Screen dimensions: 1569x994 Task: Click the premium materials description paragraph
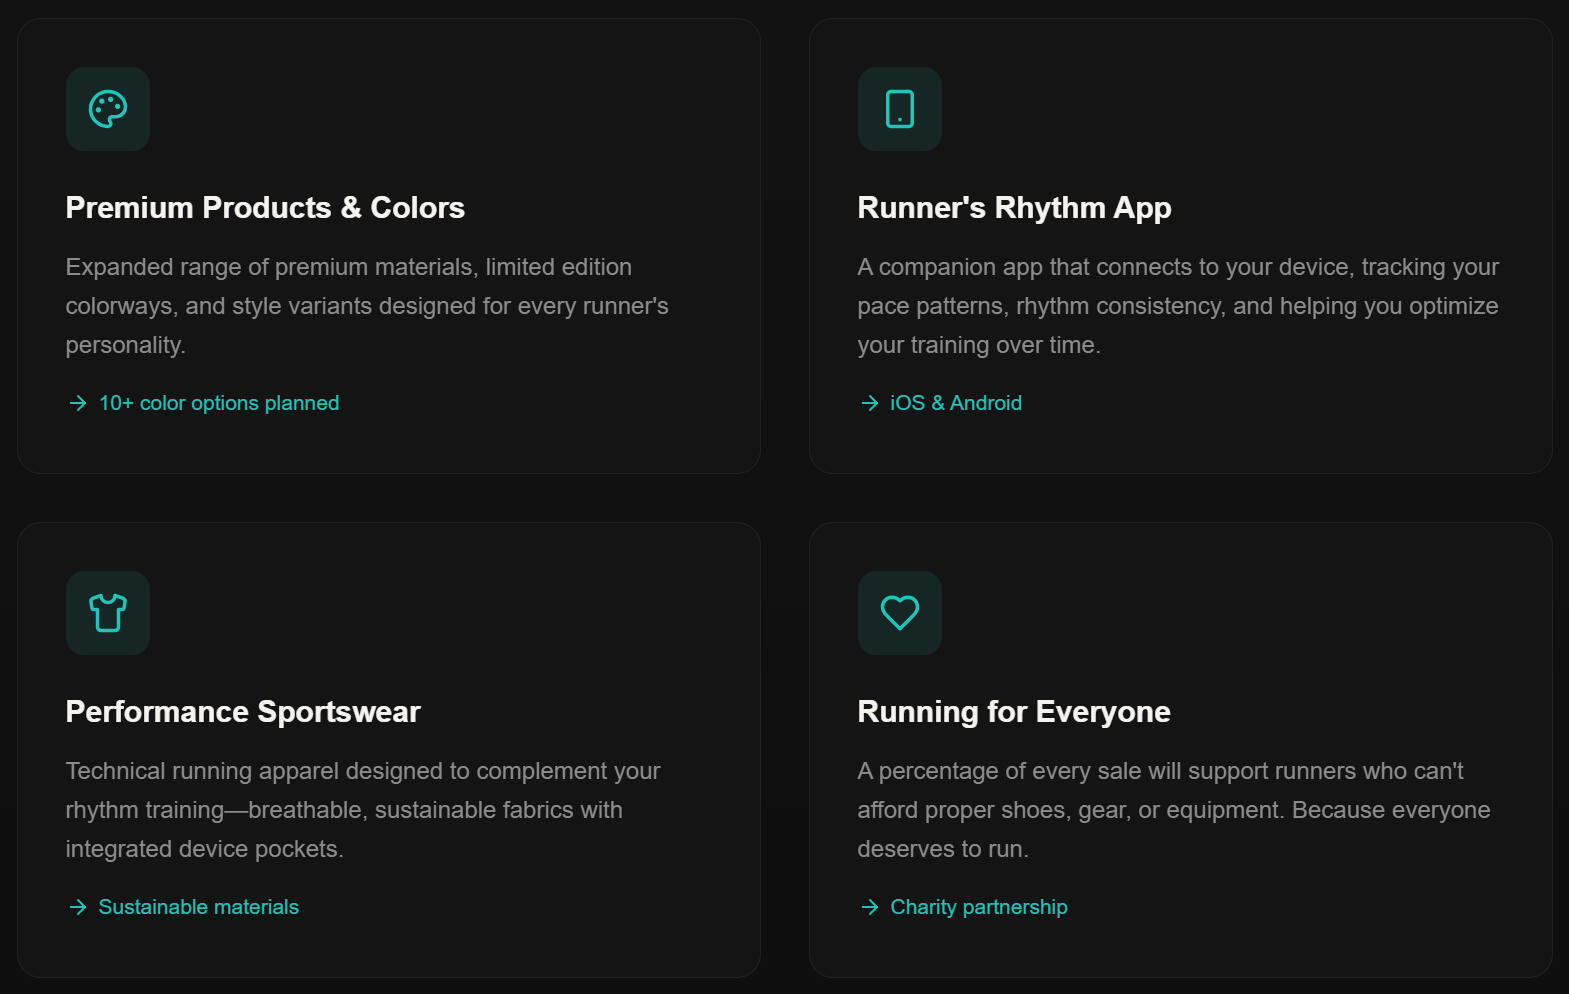367,306
